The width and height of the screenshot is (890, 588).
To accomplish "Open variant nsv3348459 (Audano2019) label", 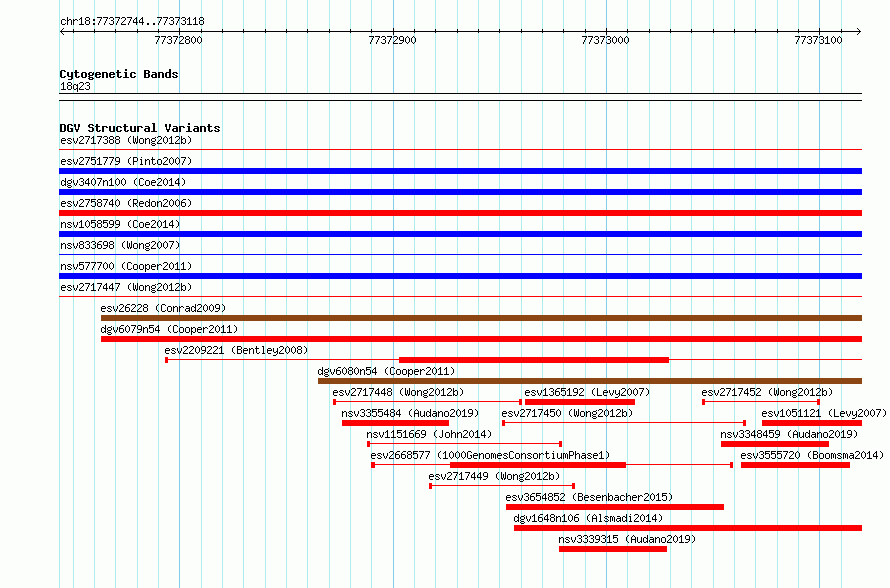I will pos(790,434).
